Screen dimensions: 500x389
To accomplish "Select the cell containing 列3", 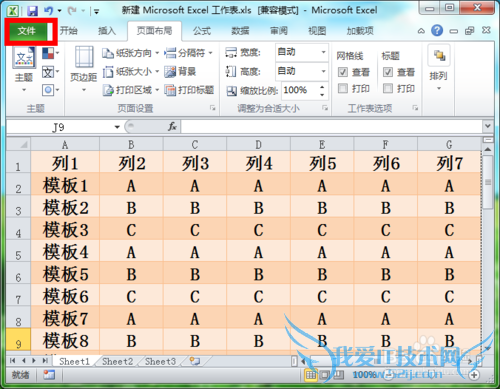I will 195,162.
